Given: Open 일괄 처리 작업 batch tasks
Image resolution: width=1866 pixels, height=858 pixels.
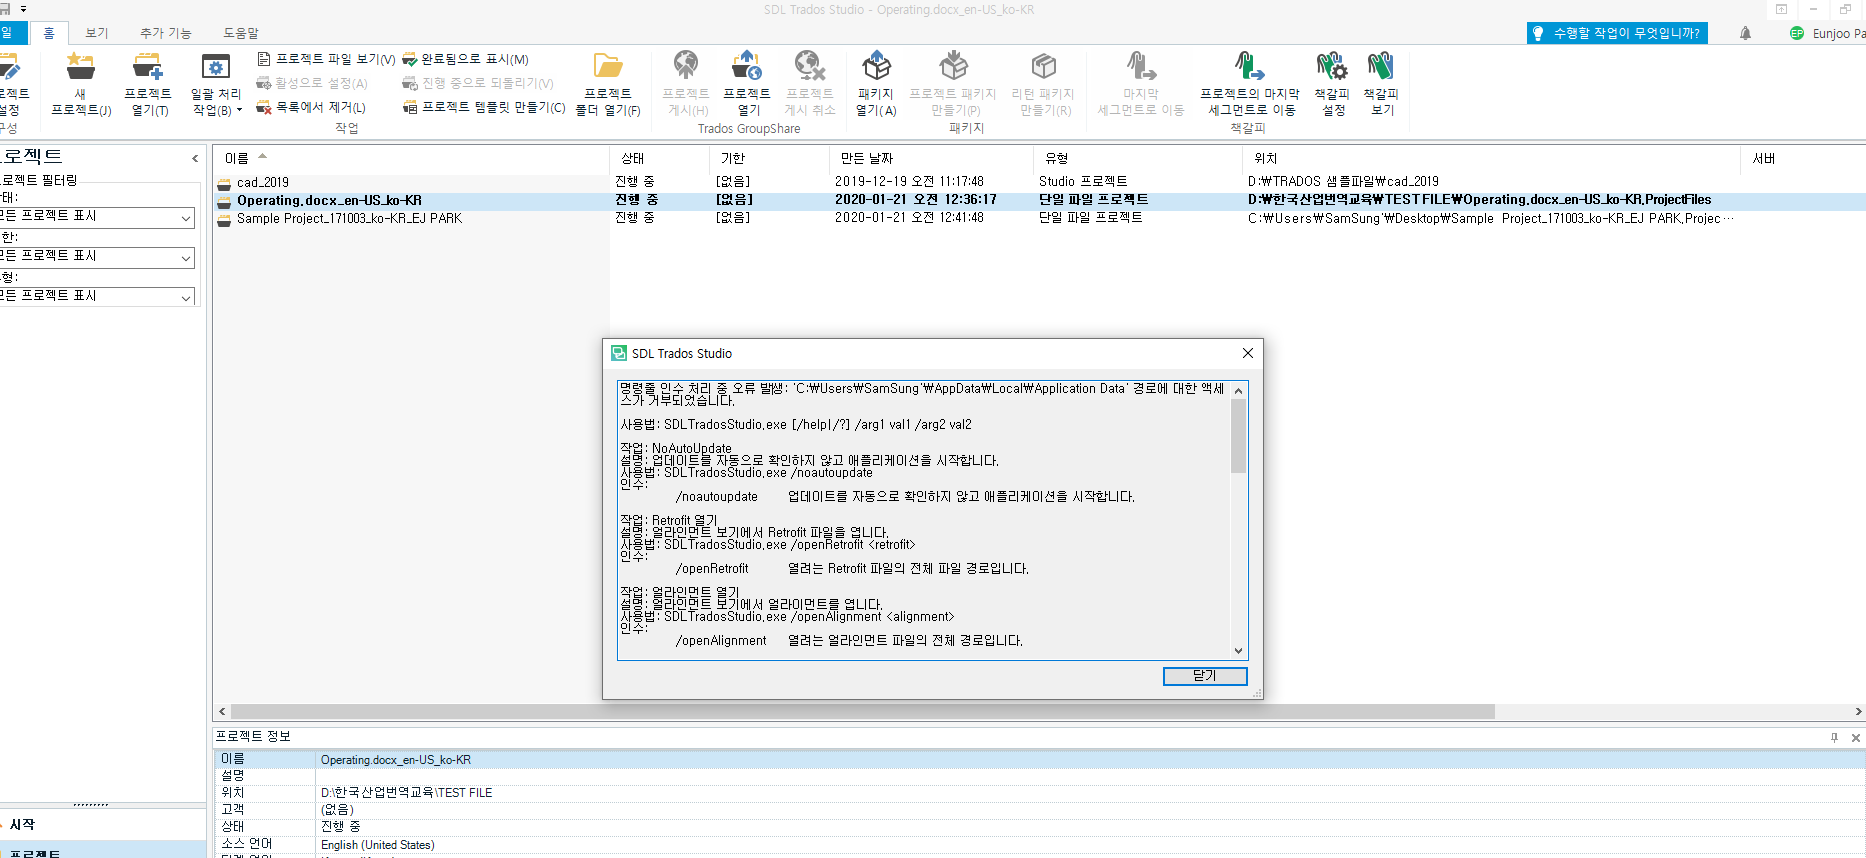Looking at the screenshot, I should pyautogui.click(x=216, y=84).
